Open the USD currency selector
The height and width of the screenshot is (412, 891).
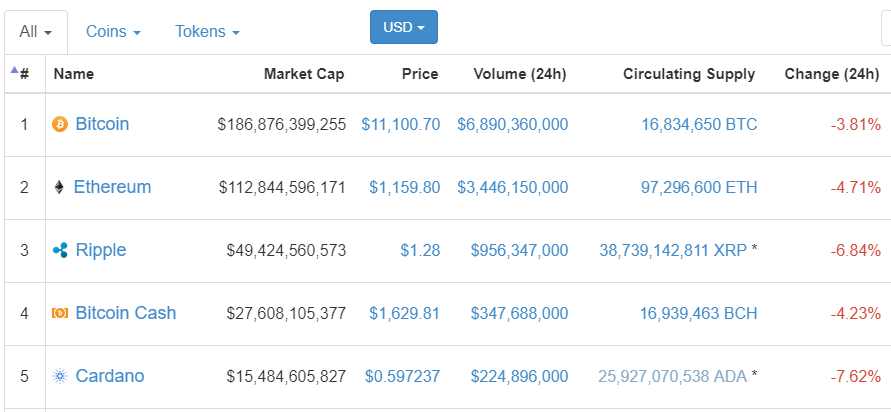click(x=403, y=27)
